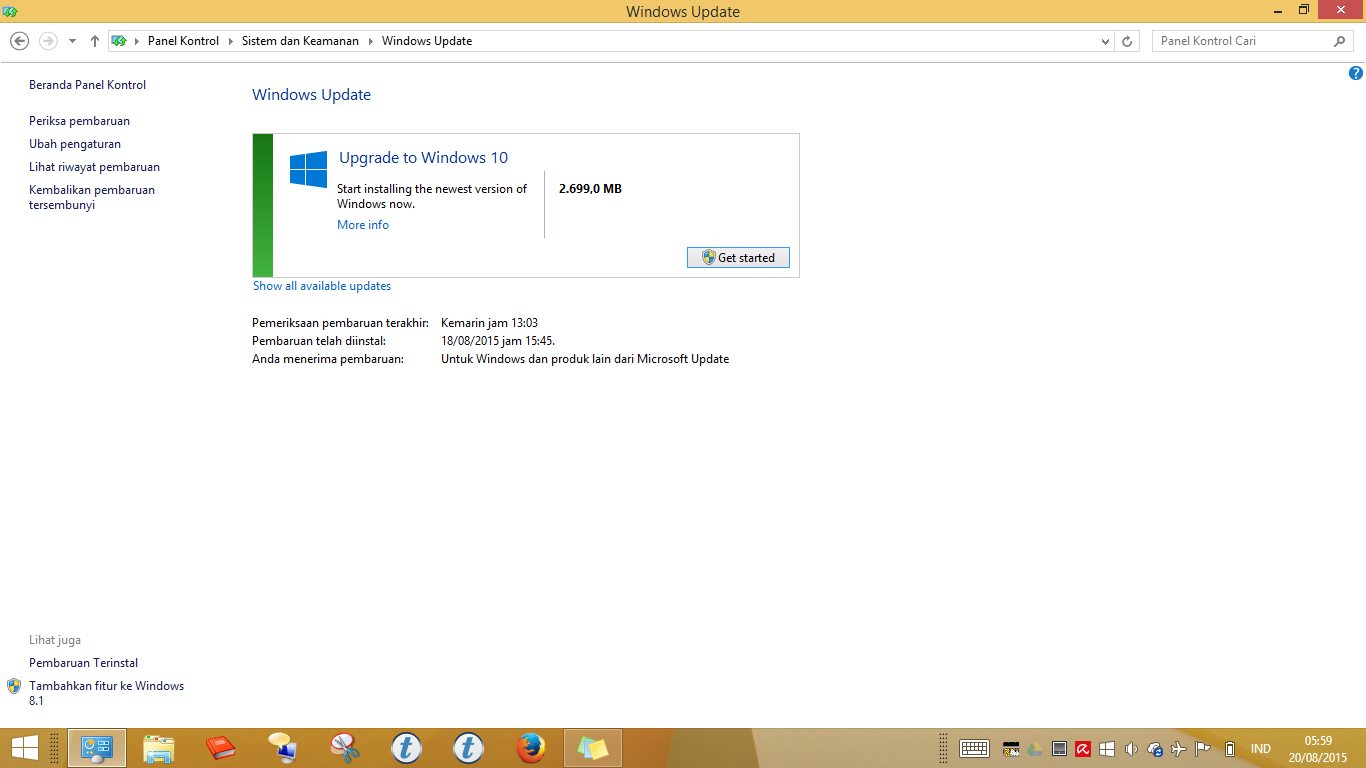Click the touchpad tray icon
This screenshot has width=1366, height=768.
tap(1059, 749)
